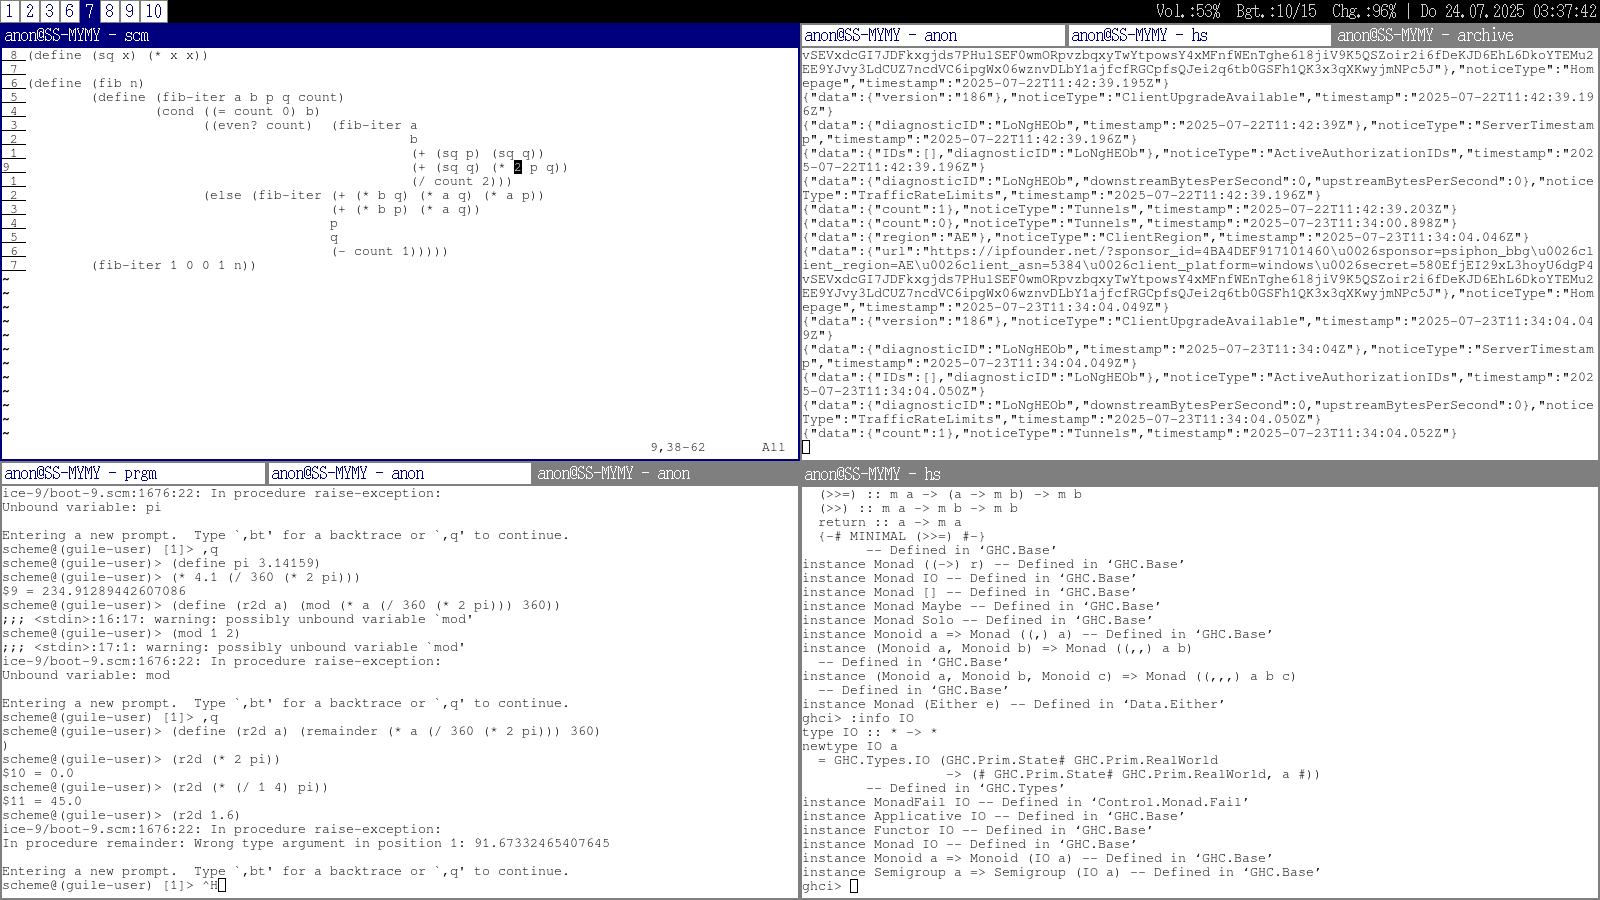Select the top-right hs terminal tab

[1200, 35]
